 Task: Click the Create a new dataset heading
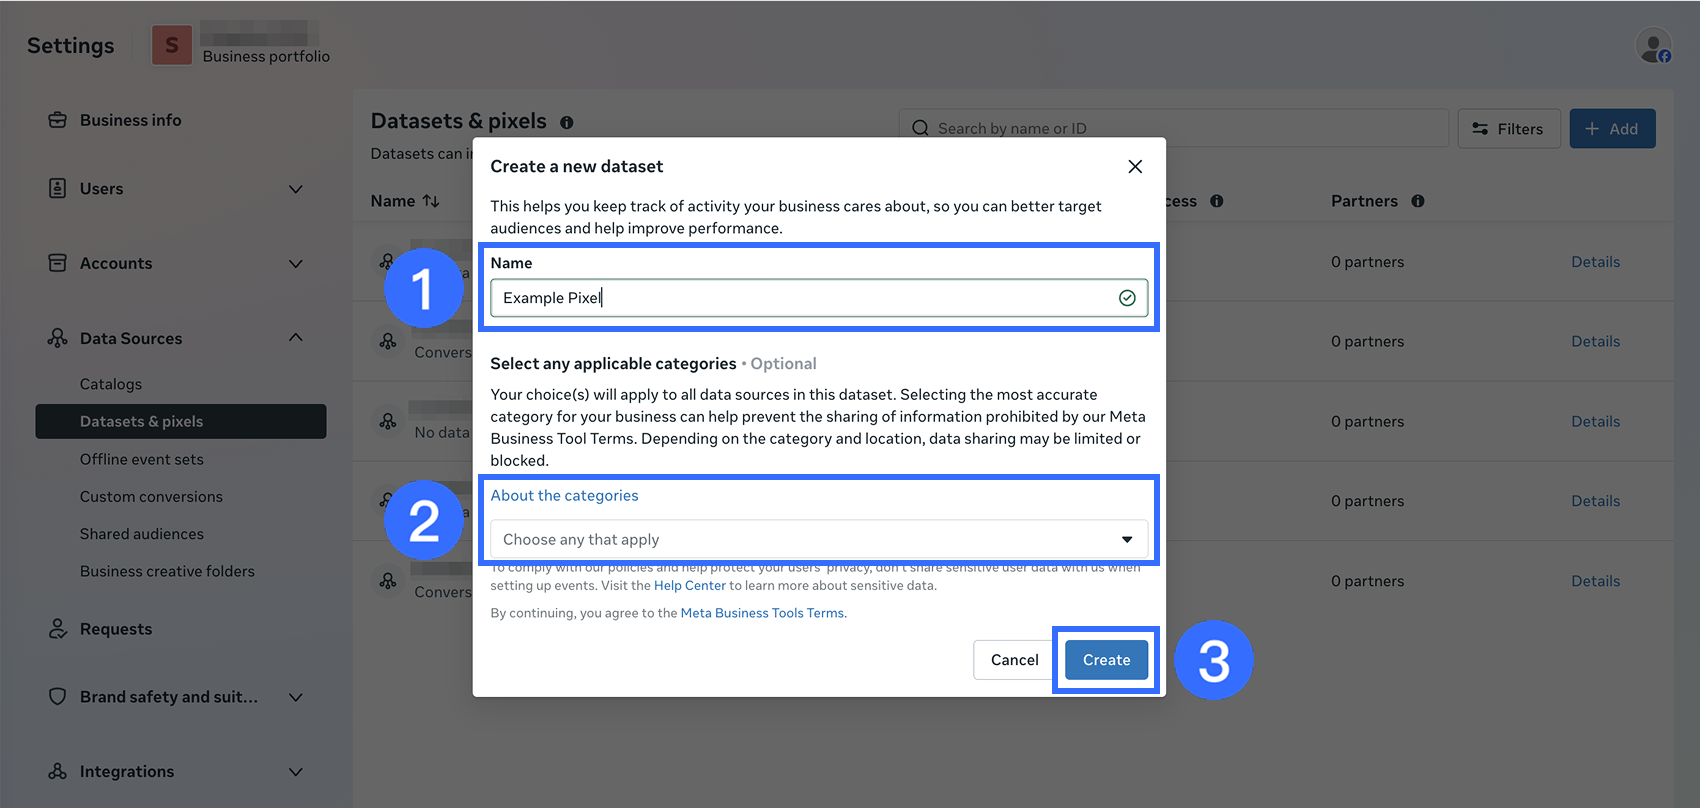576,166
